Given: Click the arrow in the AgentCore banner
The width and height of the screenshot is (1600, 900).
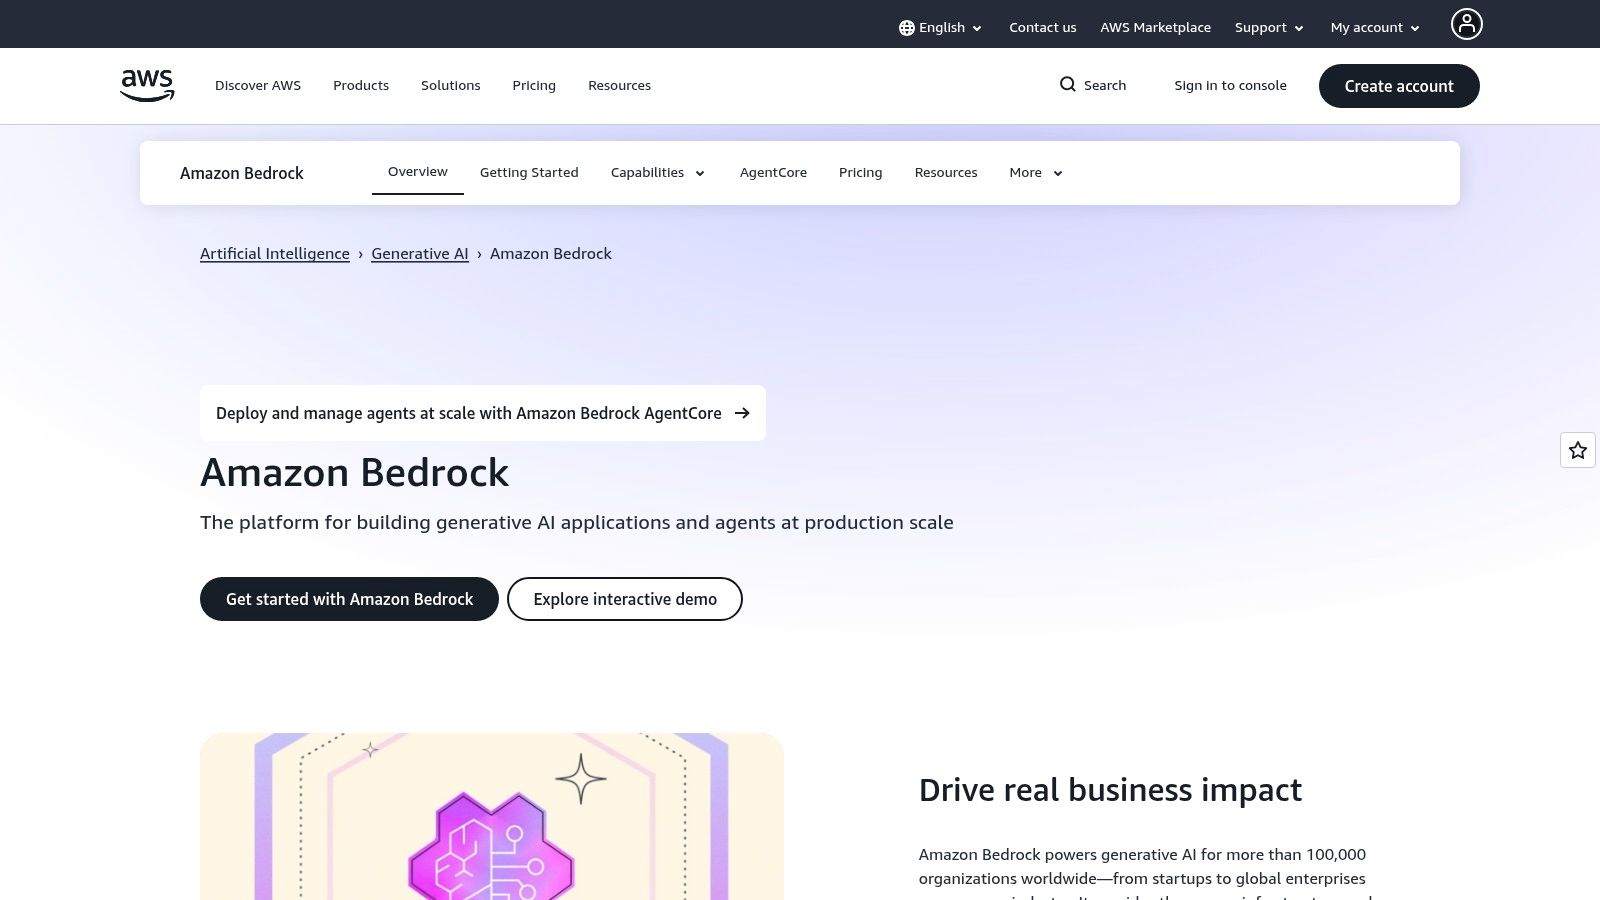Looking at the screenshot, I should point(742,413).
